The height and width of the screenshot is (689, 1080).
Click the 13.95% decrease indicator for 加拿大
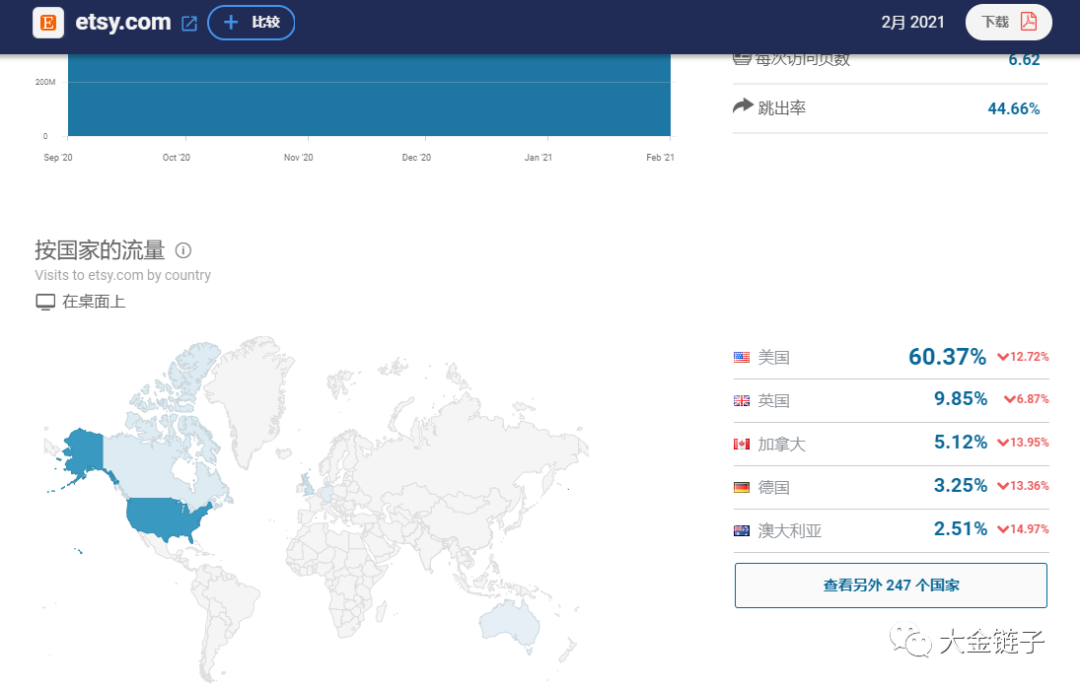[1023, 442]
